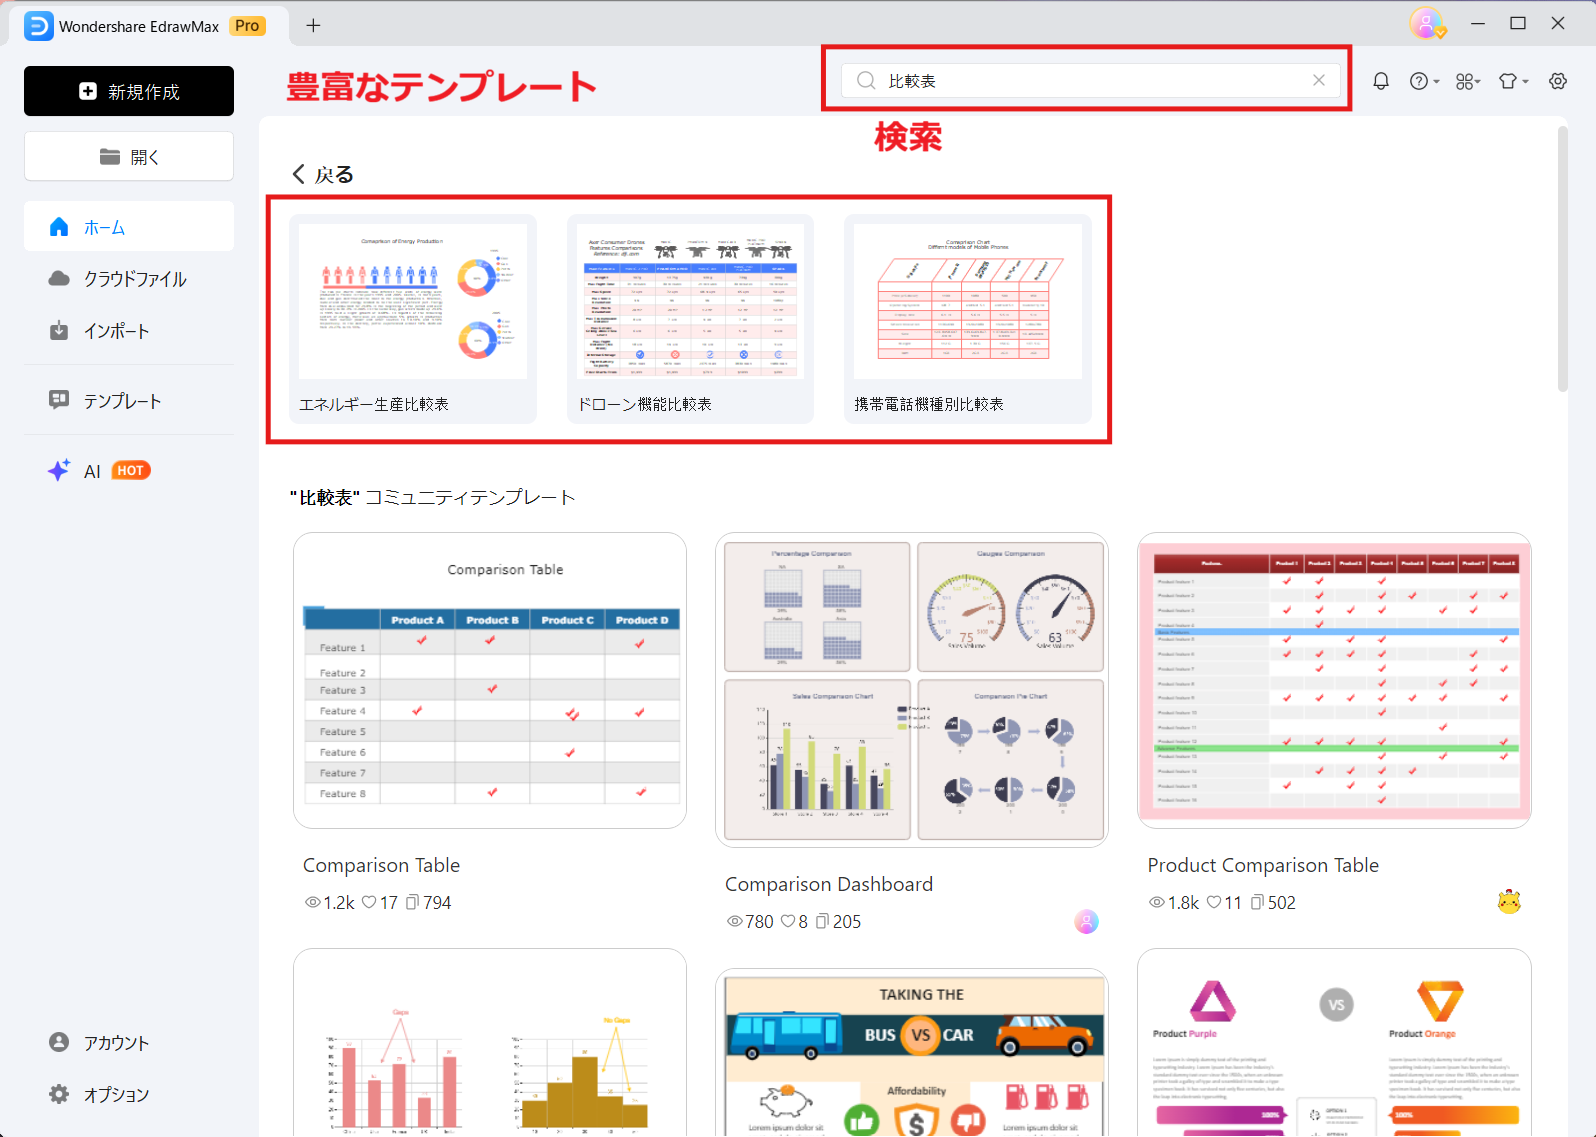The width and height of the screenshot is (1596, 1137).
Task: Open テンプレート in the sidebar
Action: coord(129,401)
